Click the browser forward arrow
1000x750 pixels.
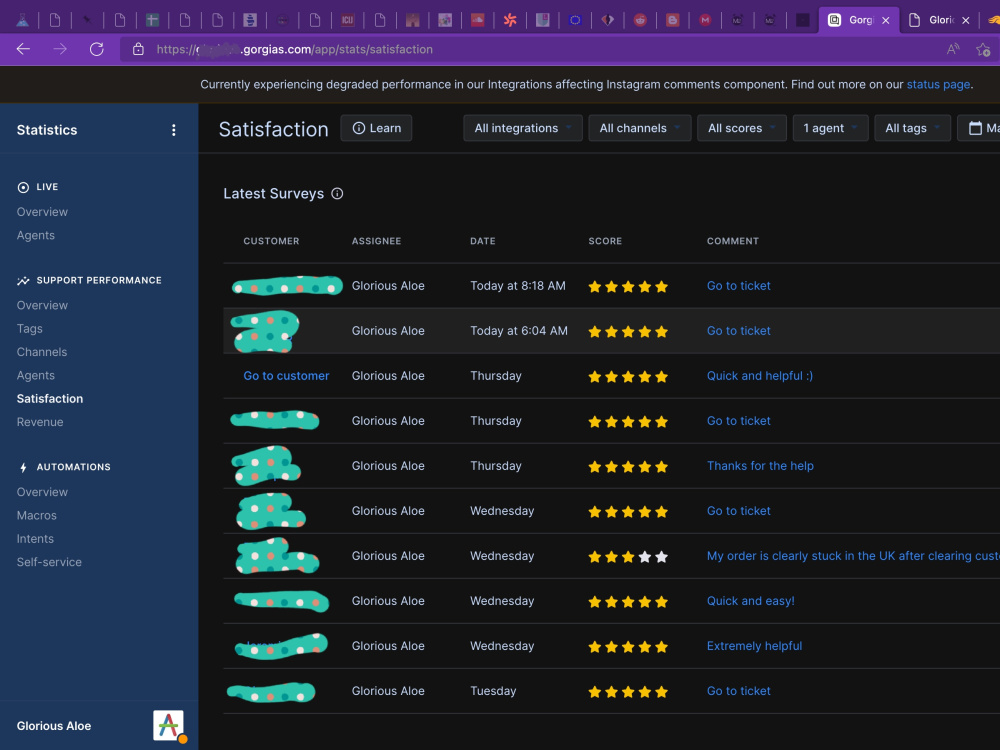pos(60,49)
